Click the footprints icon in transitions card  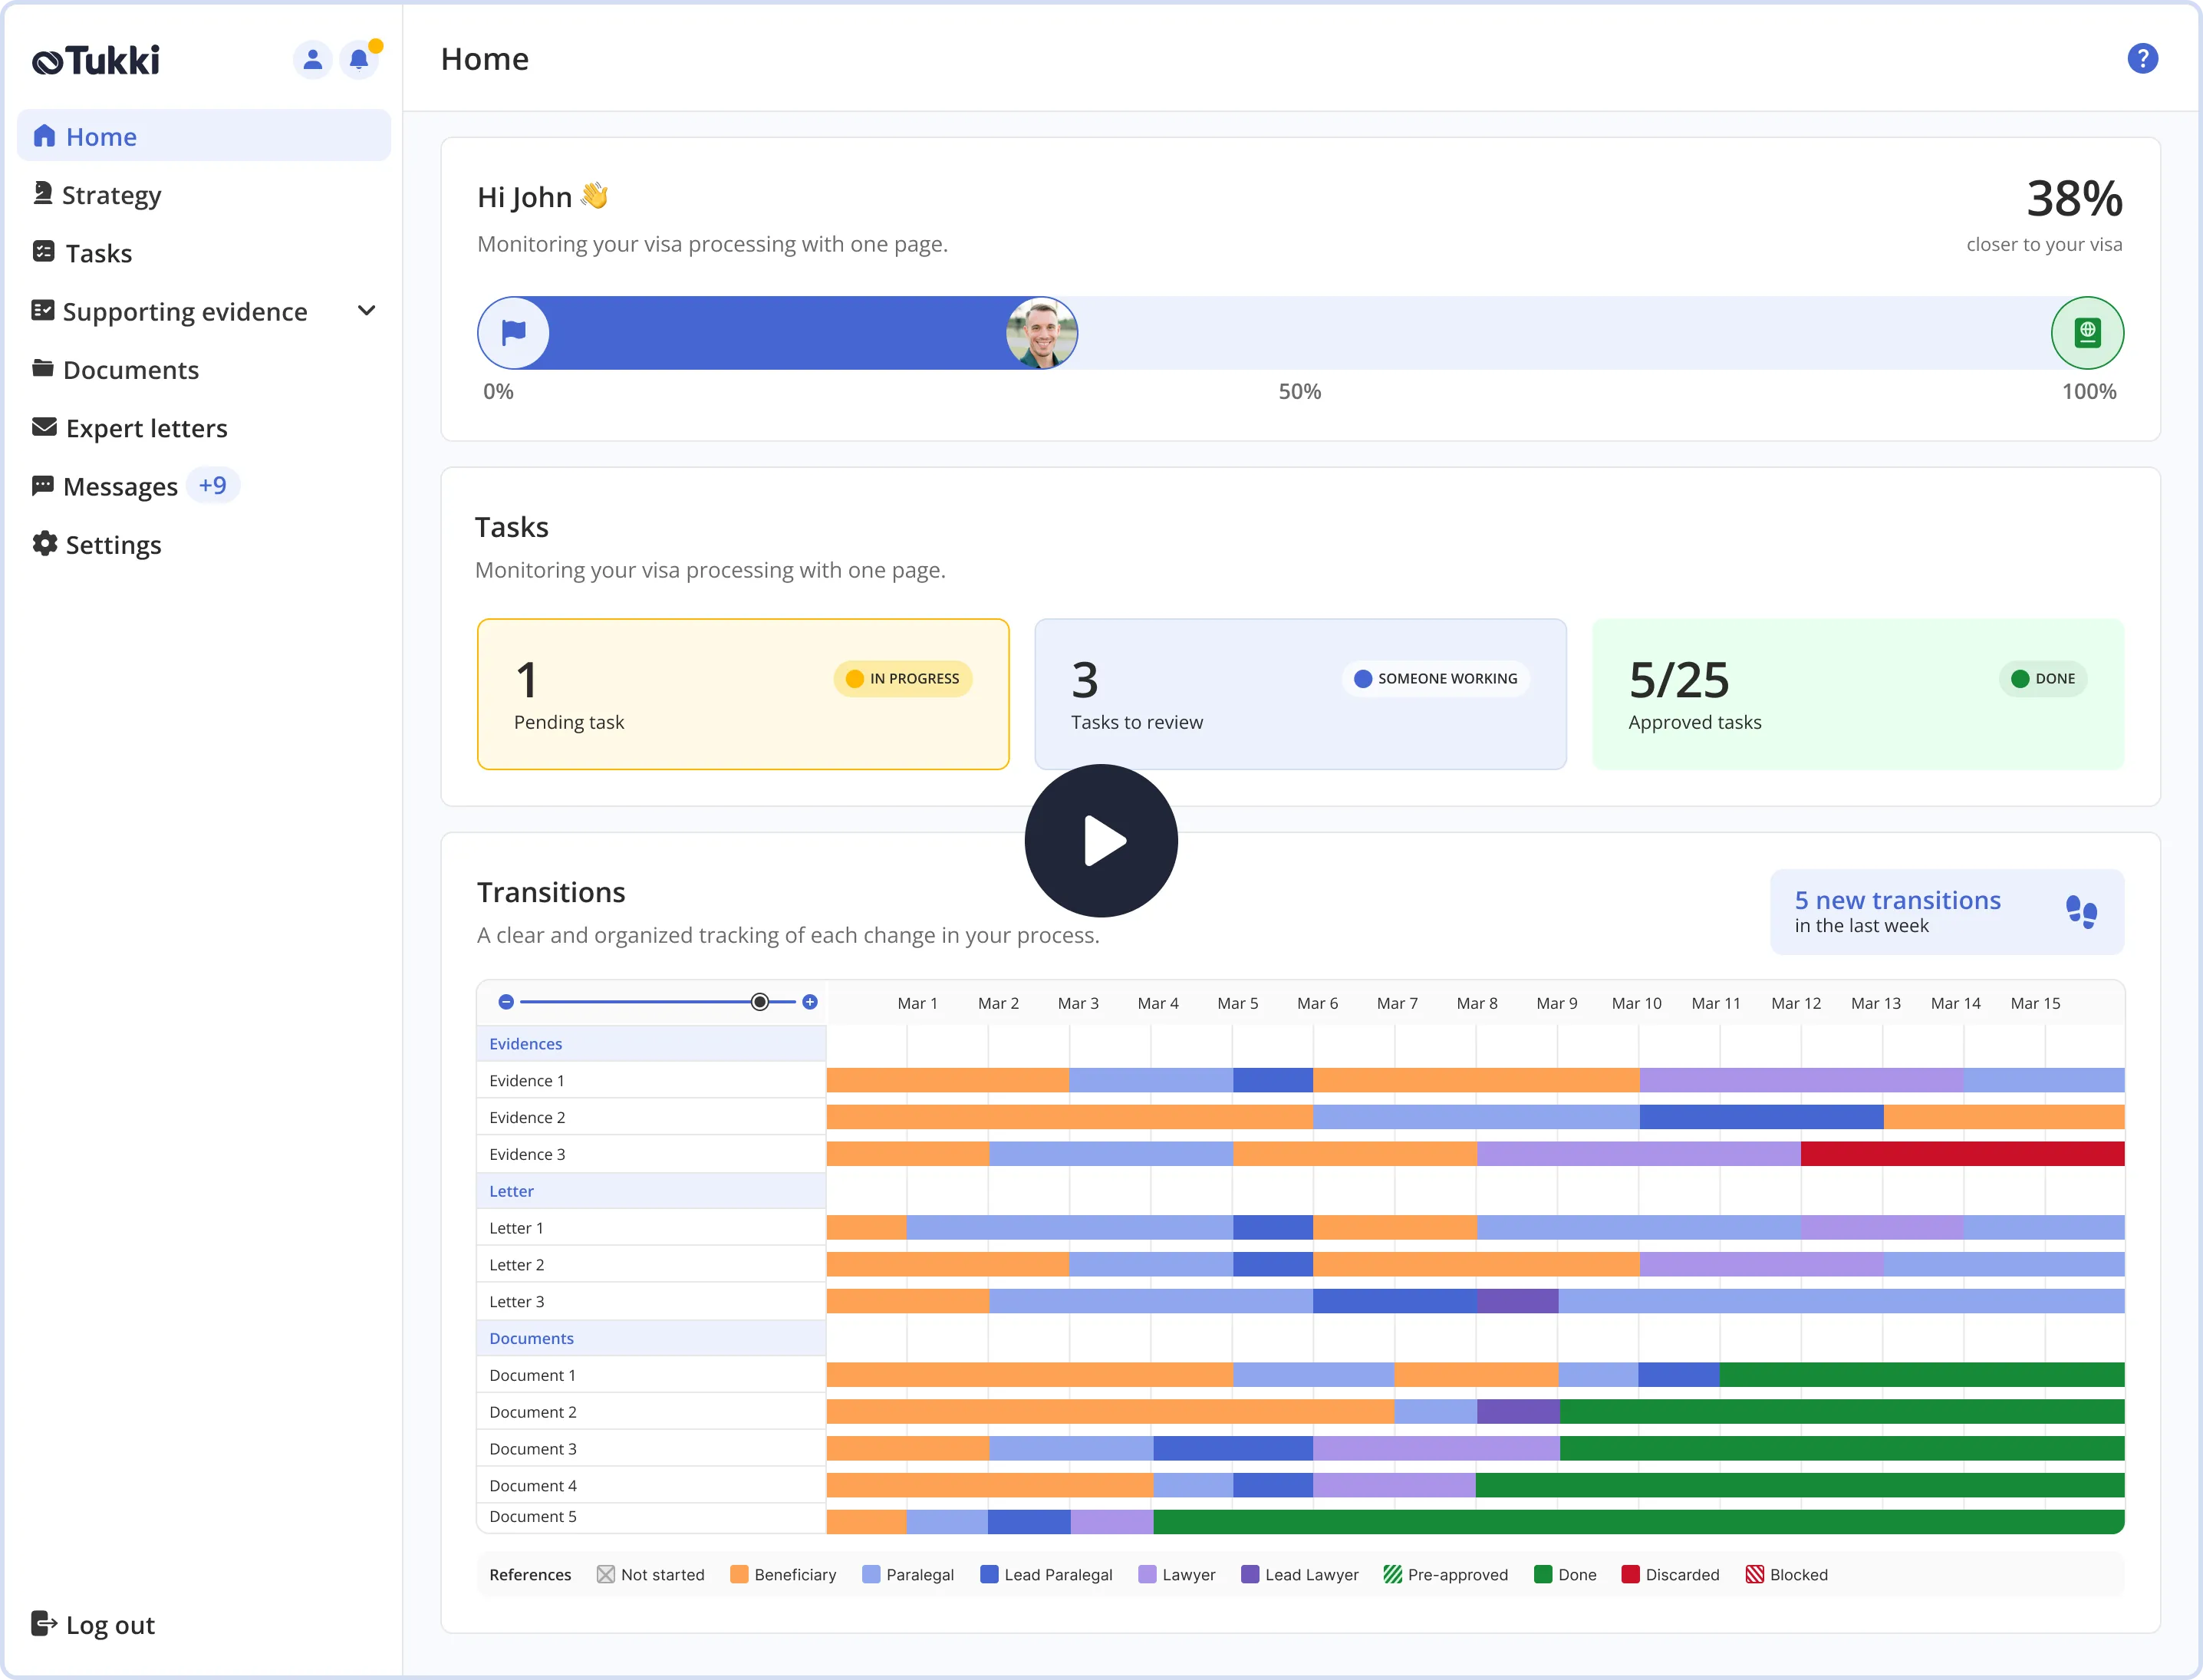tap(2081, 912)
